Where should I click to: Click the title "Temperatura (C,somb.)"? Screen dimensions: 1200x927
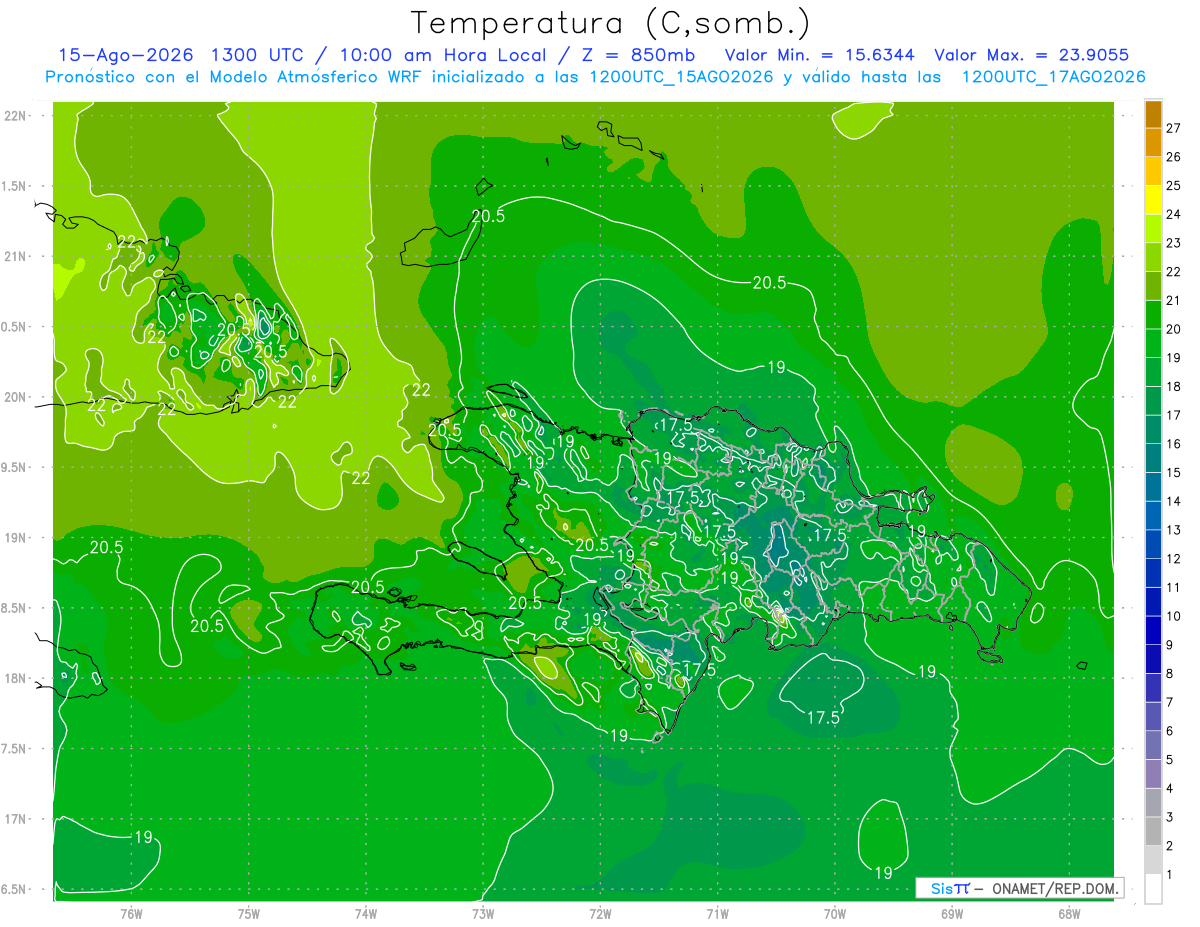pos(611,24)
